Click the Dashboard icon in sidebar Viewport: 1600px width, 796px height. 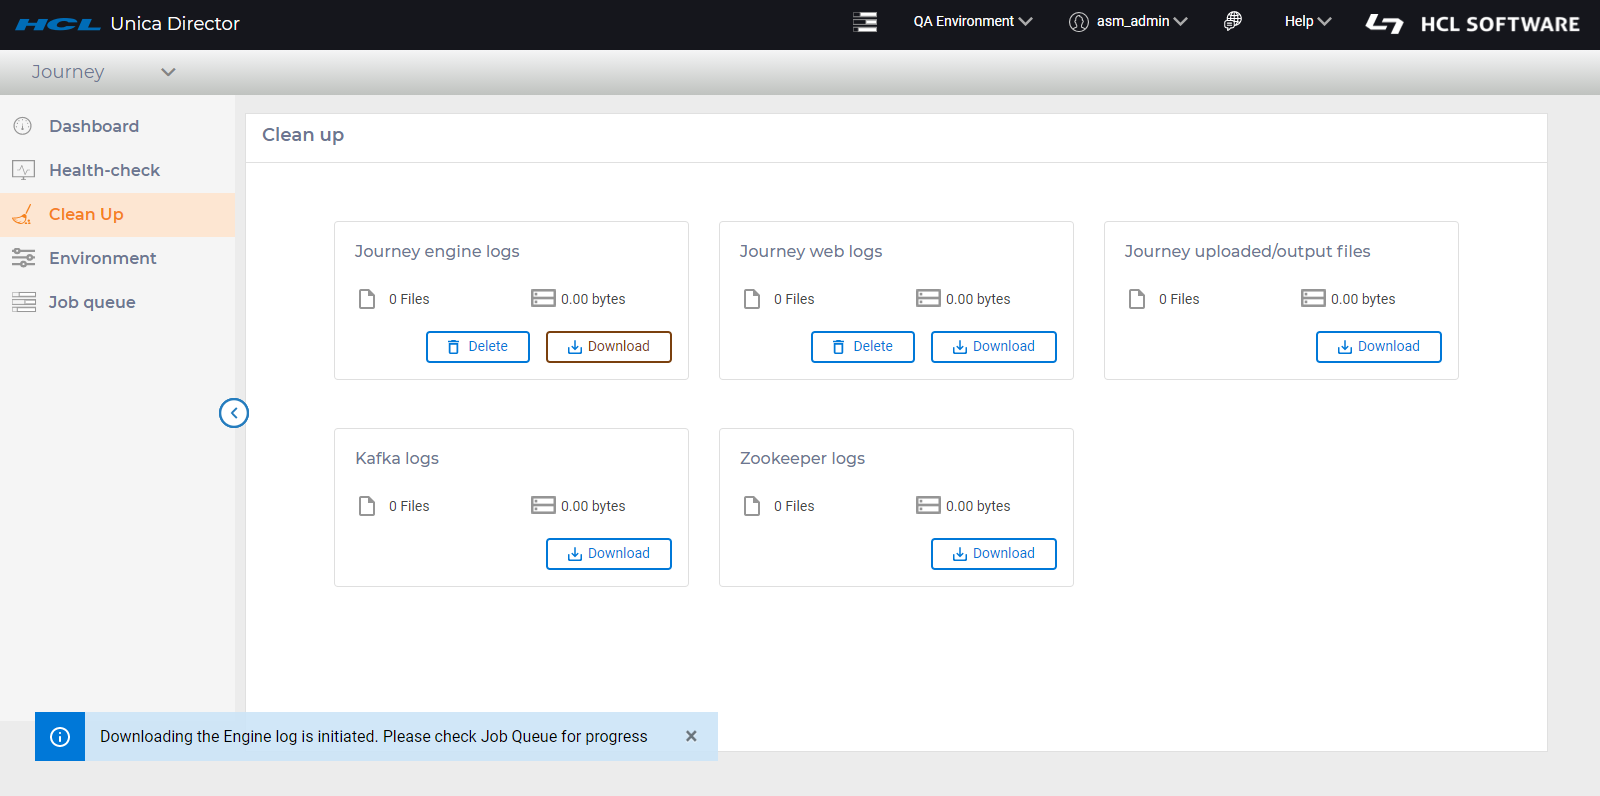coord(22,126)
